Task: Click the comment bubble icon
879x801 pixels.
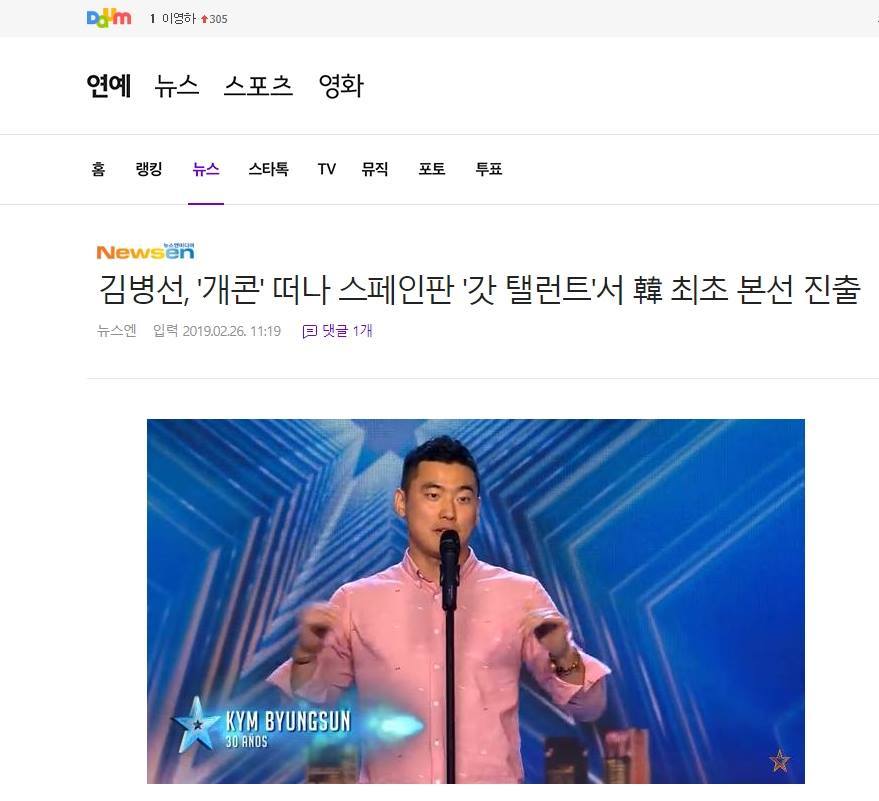Action: [309, 332]
